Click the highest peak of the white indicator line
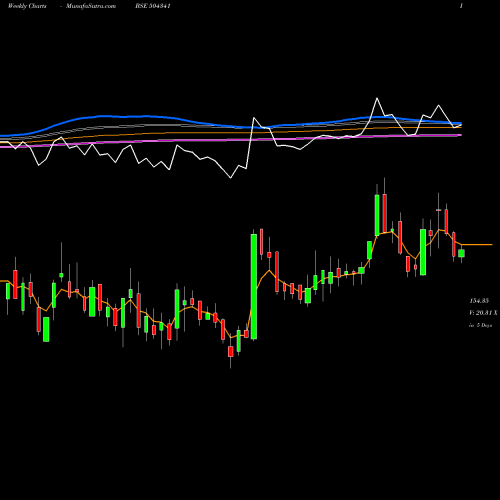The width and height of the screenshot is (500, 500). 377,98
